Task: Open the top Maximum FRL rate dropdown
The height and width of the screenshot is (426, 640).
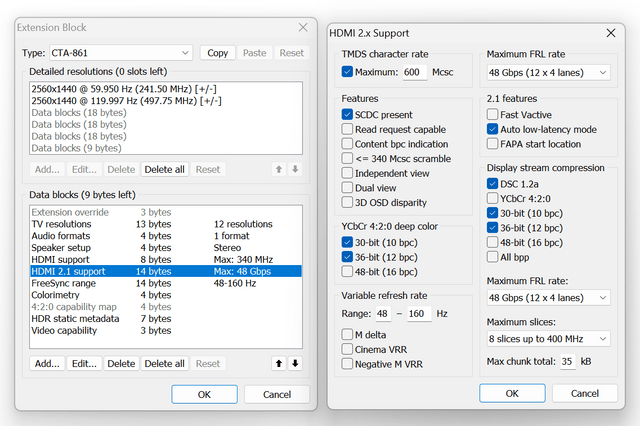Action: tap(548, 73)
